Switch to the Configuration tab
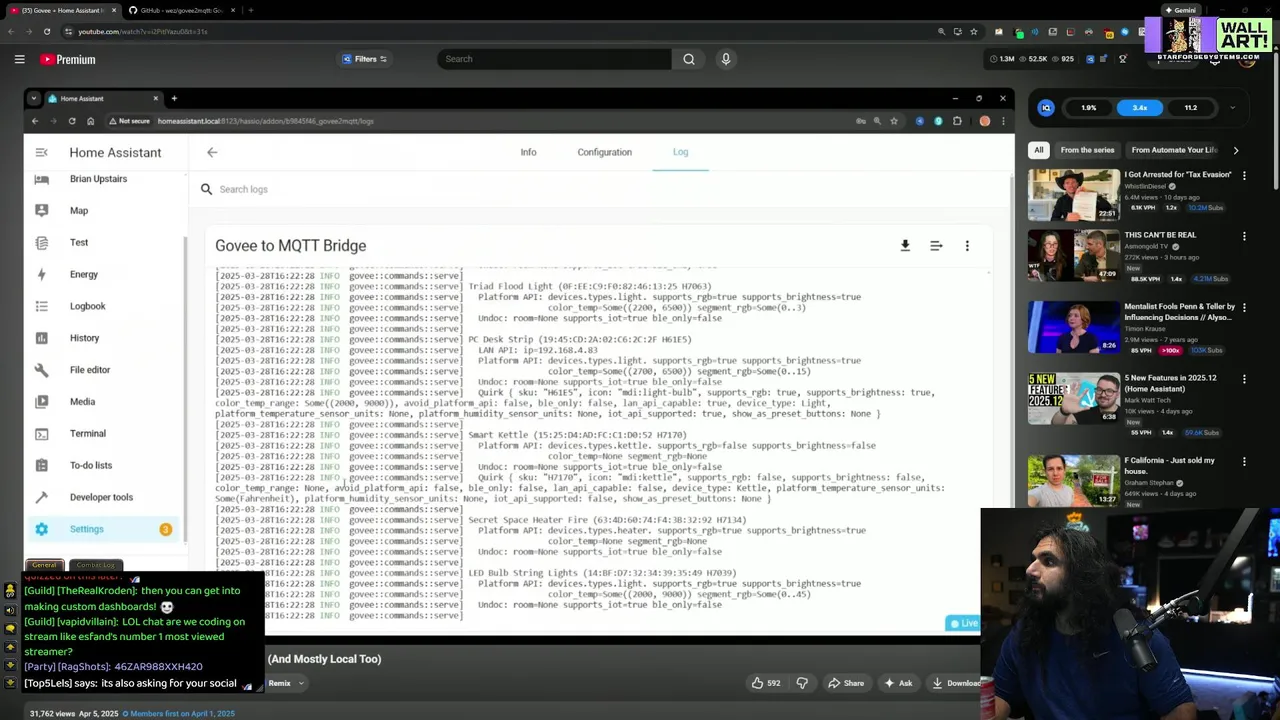 coord(604,152)
